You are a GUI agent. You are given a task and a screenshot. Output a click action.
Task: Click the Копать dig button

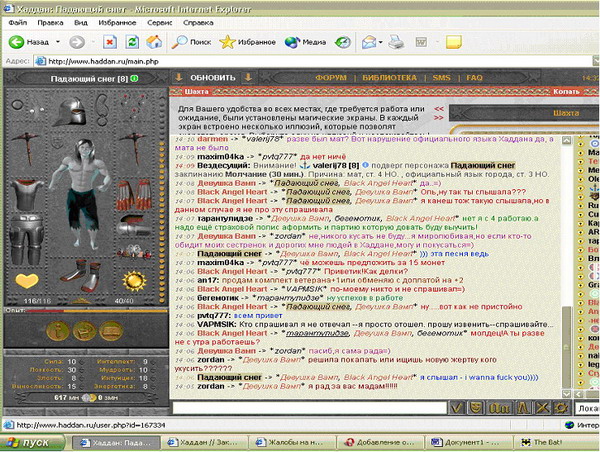pyautogui.click(x=566, y=91)
